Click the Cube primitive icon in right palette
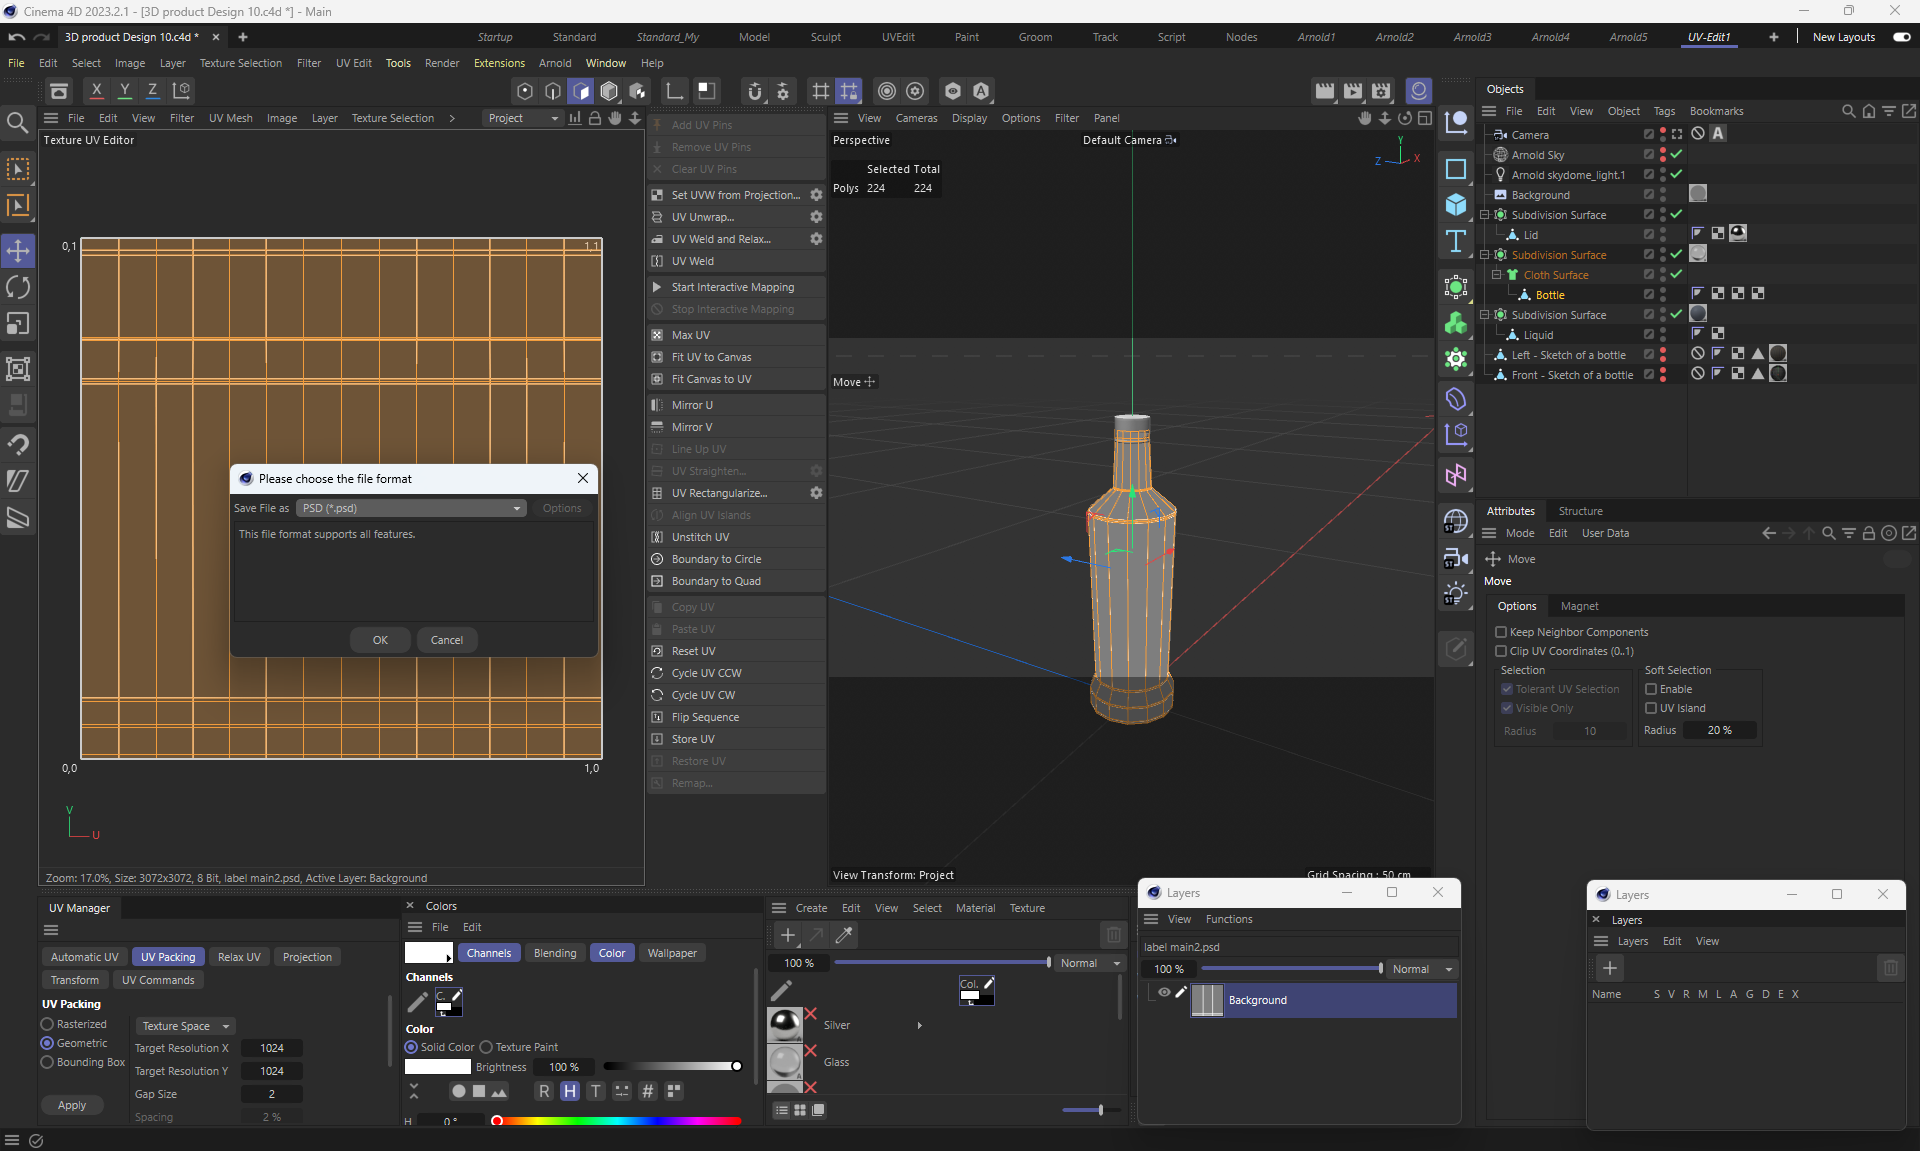This screenshot has height=1151, width=1920. pyautogui.click(x=1456, y=205)
